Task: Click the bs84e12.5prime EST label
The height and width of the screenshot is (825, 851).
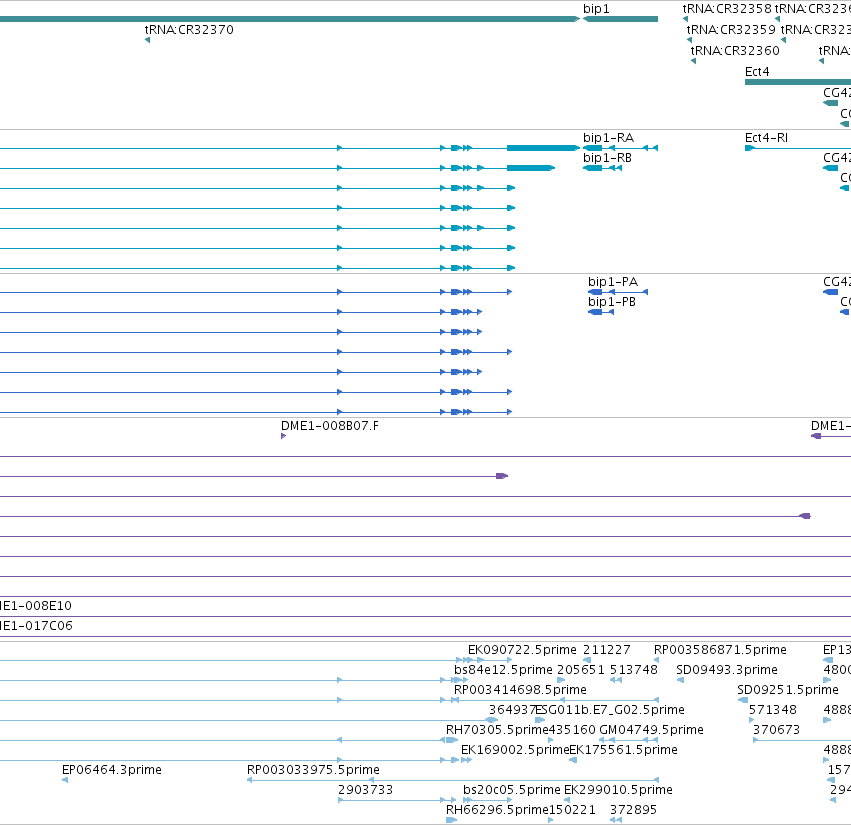Action: pos(503,670)
